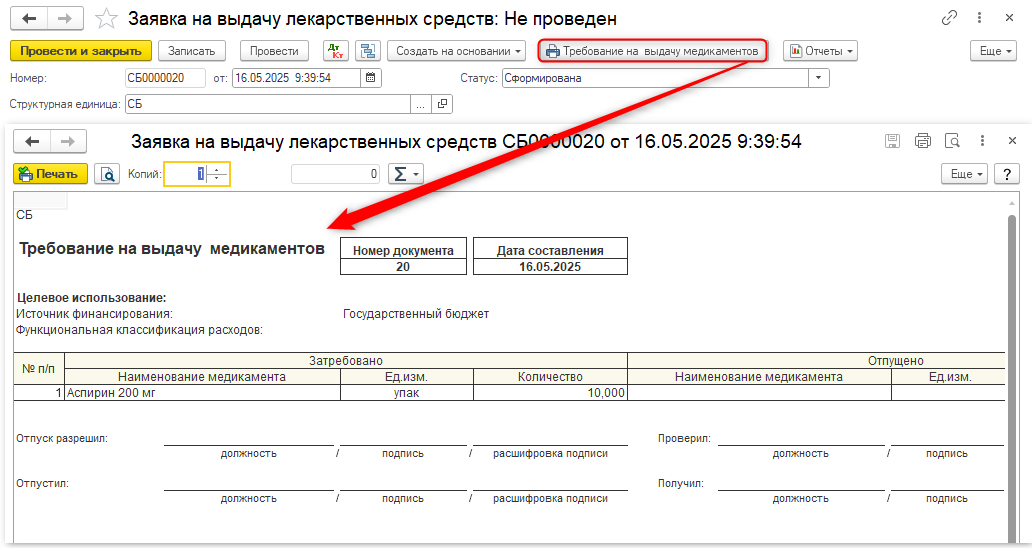
Task: Open the calendar picker for the date field
Action: click(x=371, y=78)
